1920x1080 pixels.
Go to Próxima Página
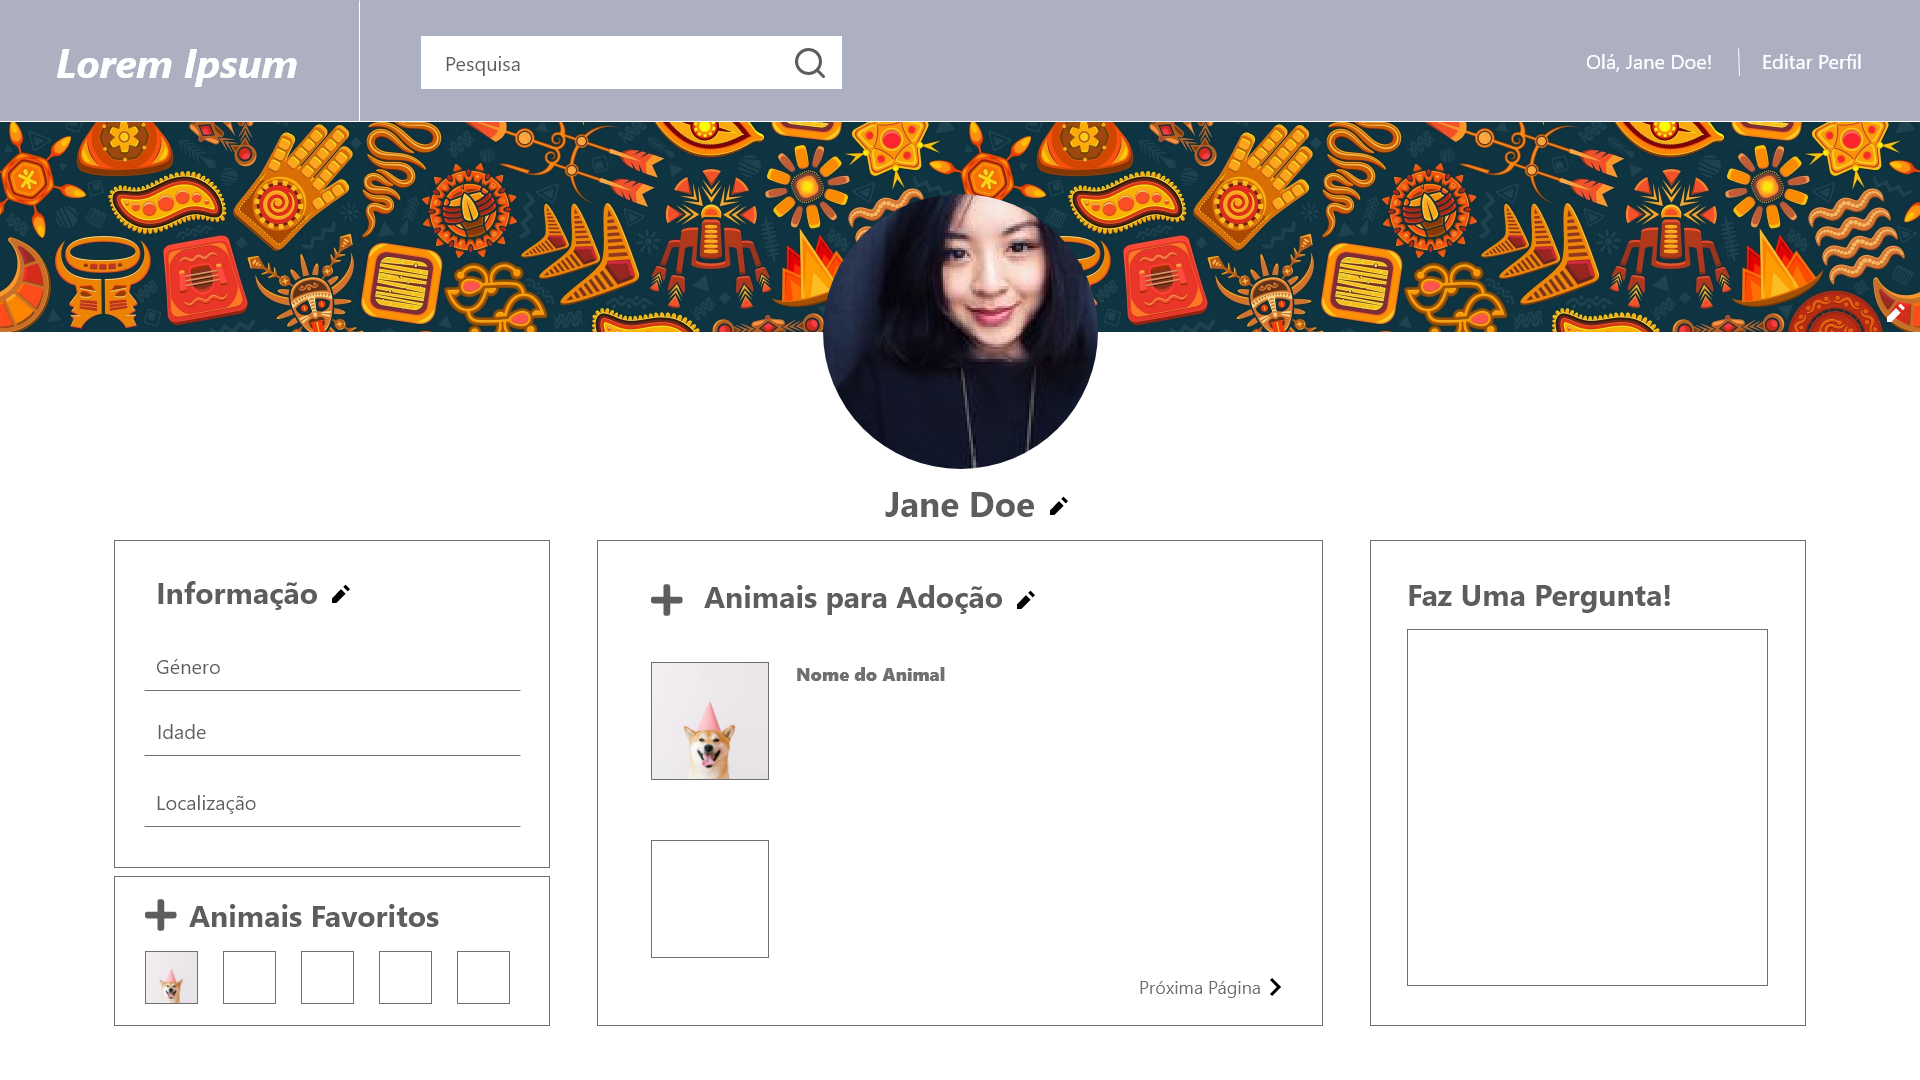click(1199, 988)
